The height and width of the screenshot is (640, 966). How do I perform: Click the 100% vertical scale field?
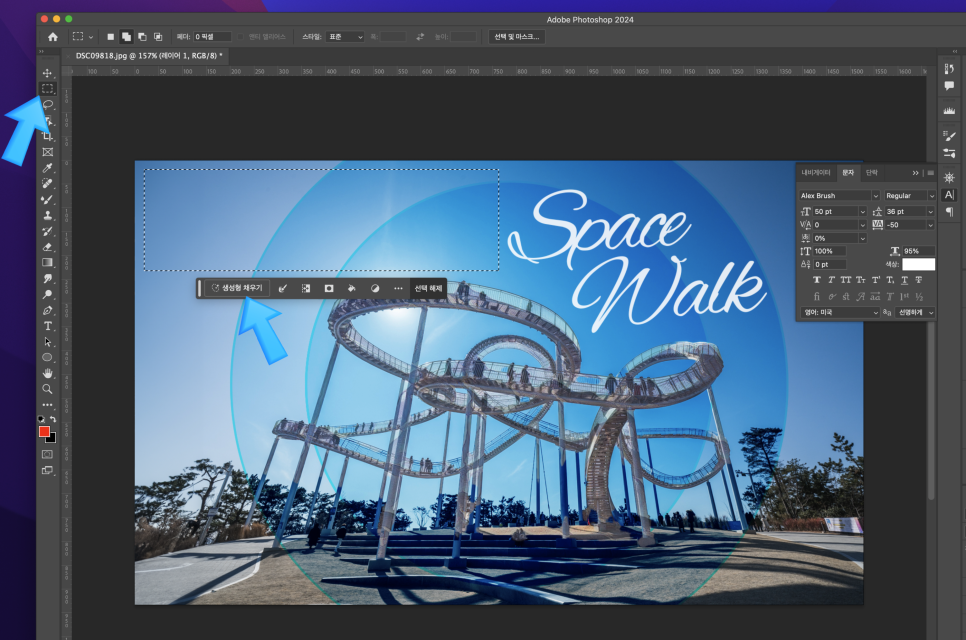[x=829, y=251]
